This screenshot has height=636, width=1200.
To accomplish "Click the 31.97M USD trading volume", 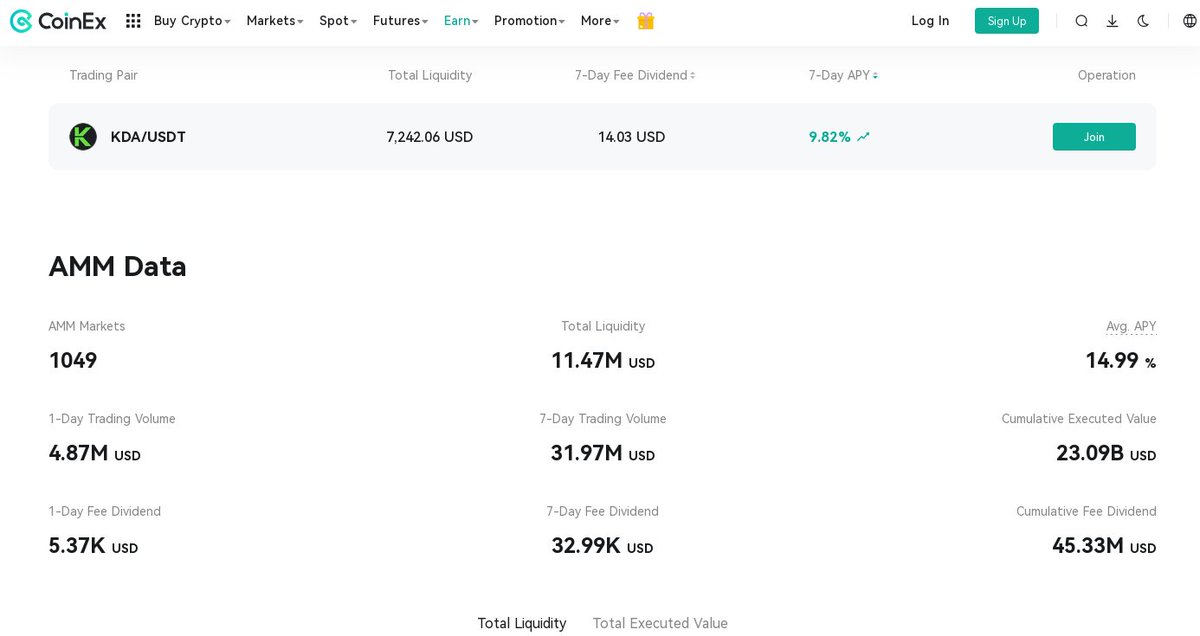I will click(x=603, y=453).
